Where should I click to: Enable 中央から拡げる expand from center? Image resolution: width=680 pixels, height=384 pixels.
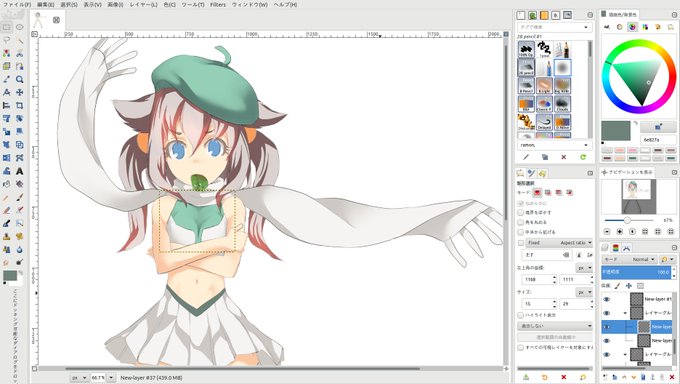(x=520, y=232)
